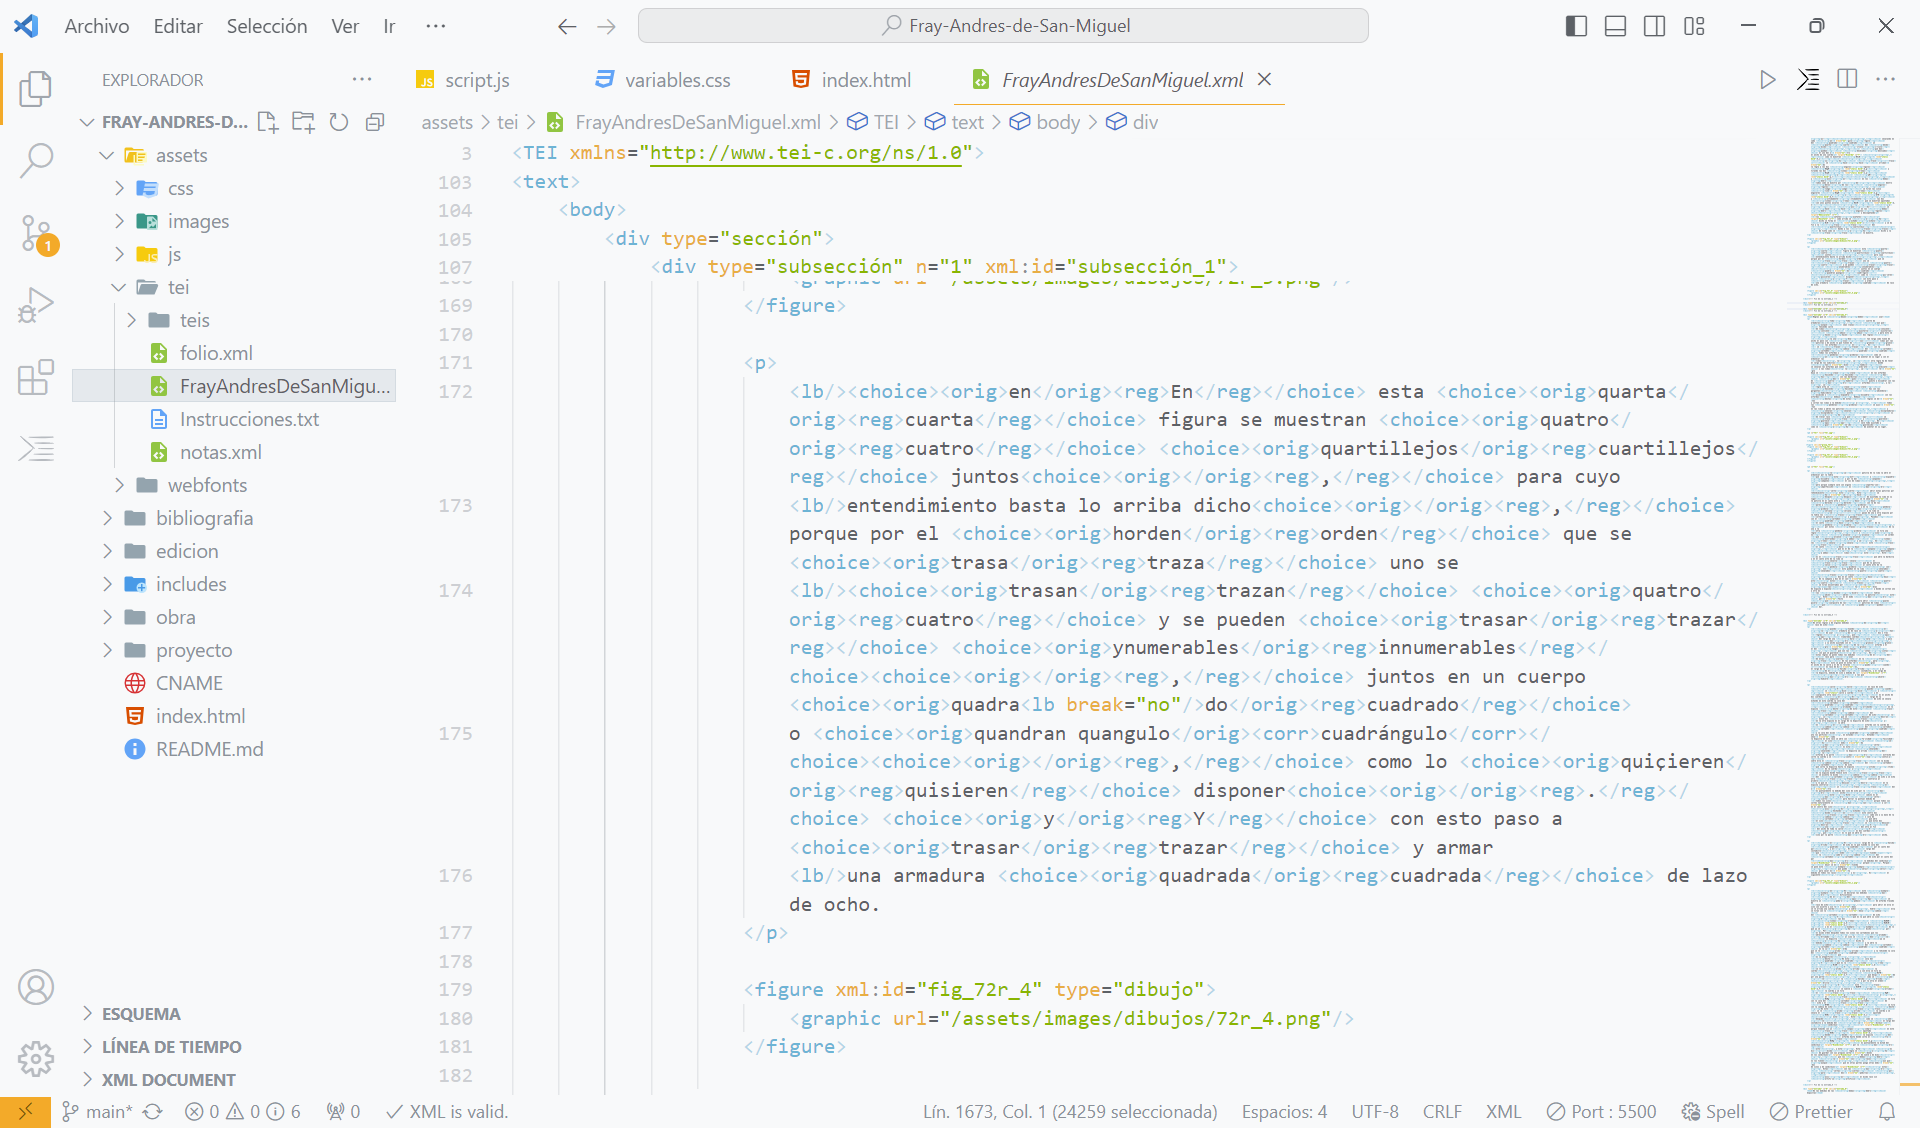Open errors and warnings count in status bar
Viewport: 1920px width, 1128px height.
point(243,1112)
